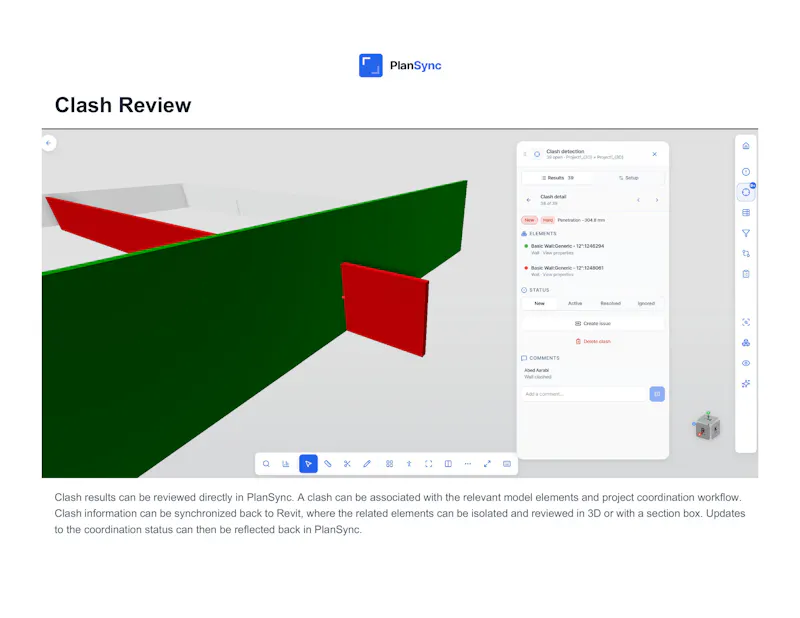Open the more options ellipsis in toolbar
This screenshot has height=618, width=800.
click(x=468, y=464)
